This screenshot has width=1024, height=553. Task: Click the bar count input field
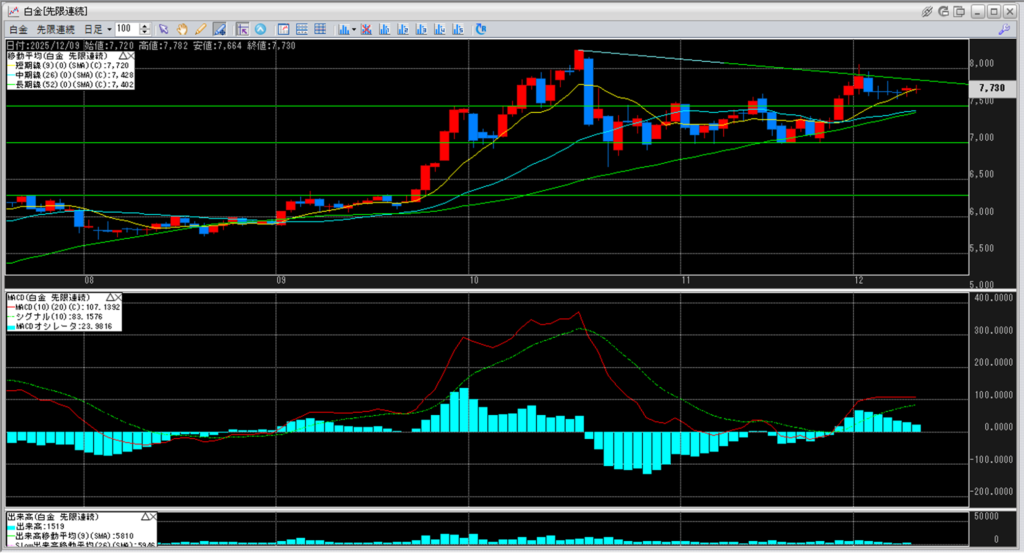click(x=127, y=29)
